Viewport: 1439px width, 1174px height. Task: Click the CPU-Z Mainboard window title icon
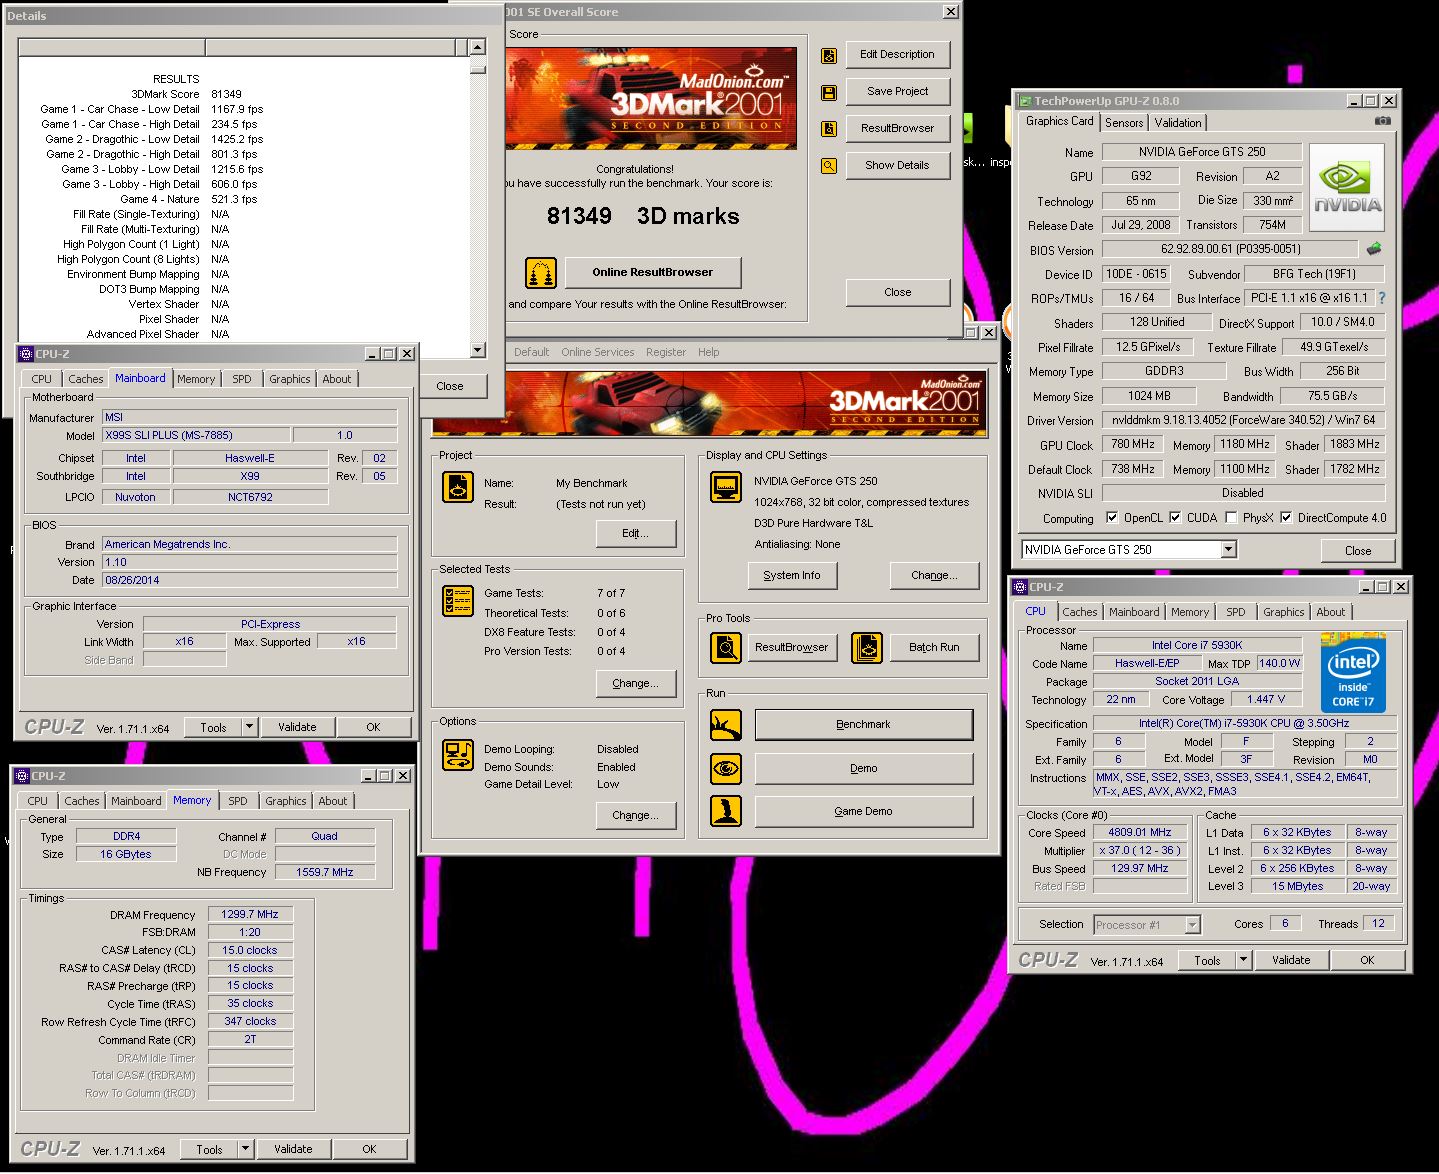26,354
